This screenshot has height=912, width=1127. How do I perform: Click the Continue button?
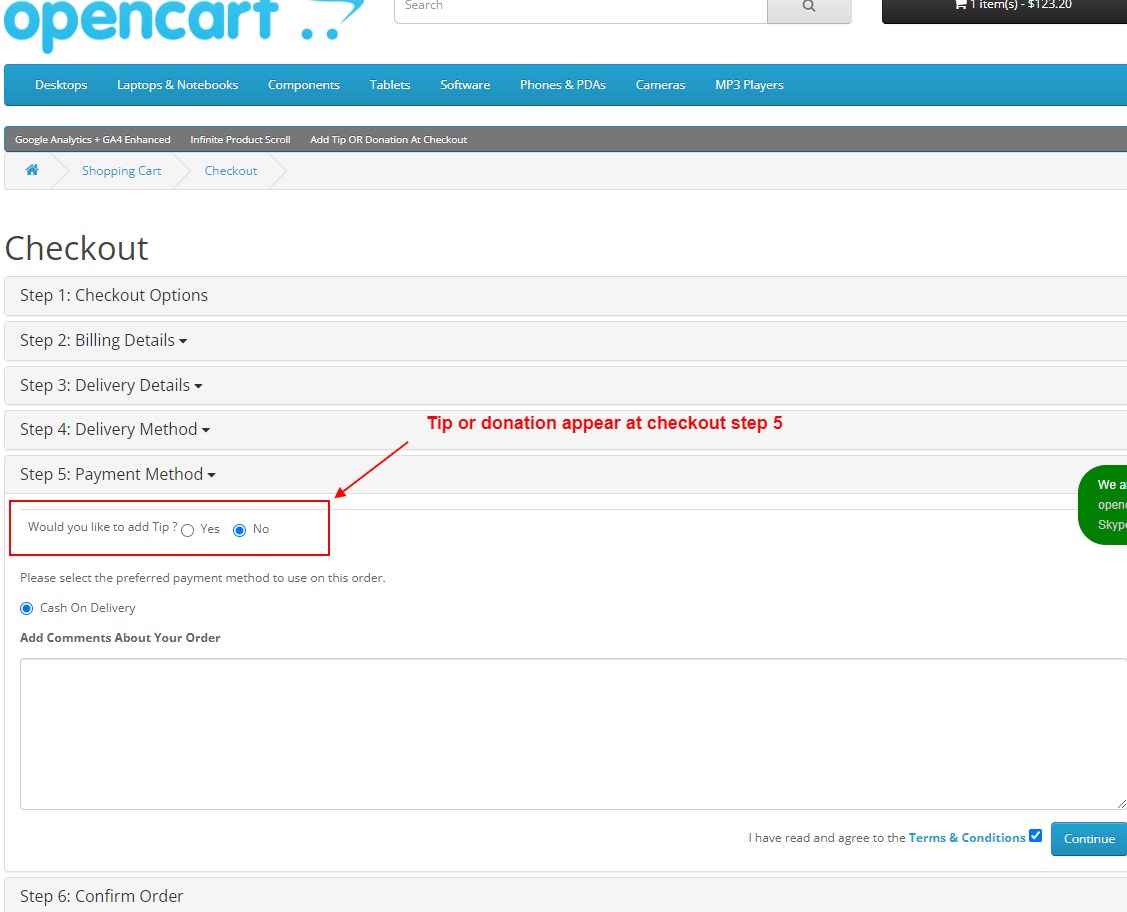1088,838
